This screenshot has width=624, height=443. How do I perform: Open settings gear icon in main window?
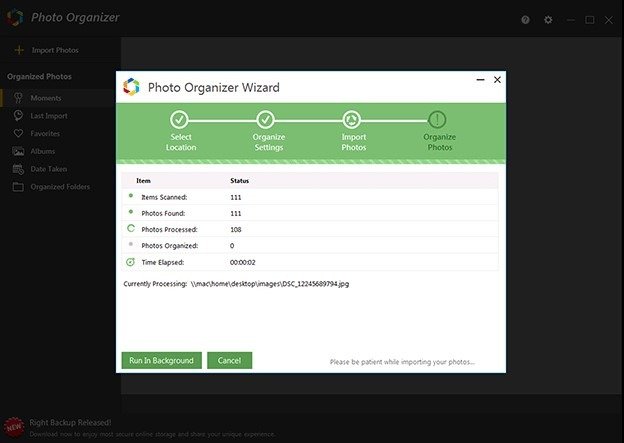tap(548, 20)
